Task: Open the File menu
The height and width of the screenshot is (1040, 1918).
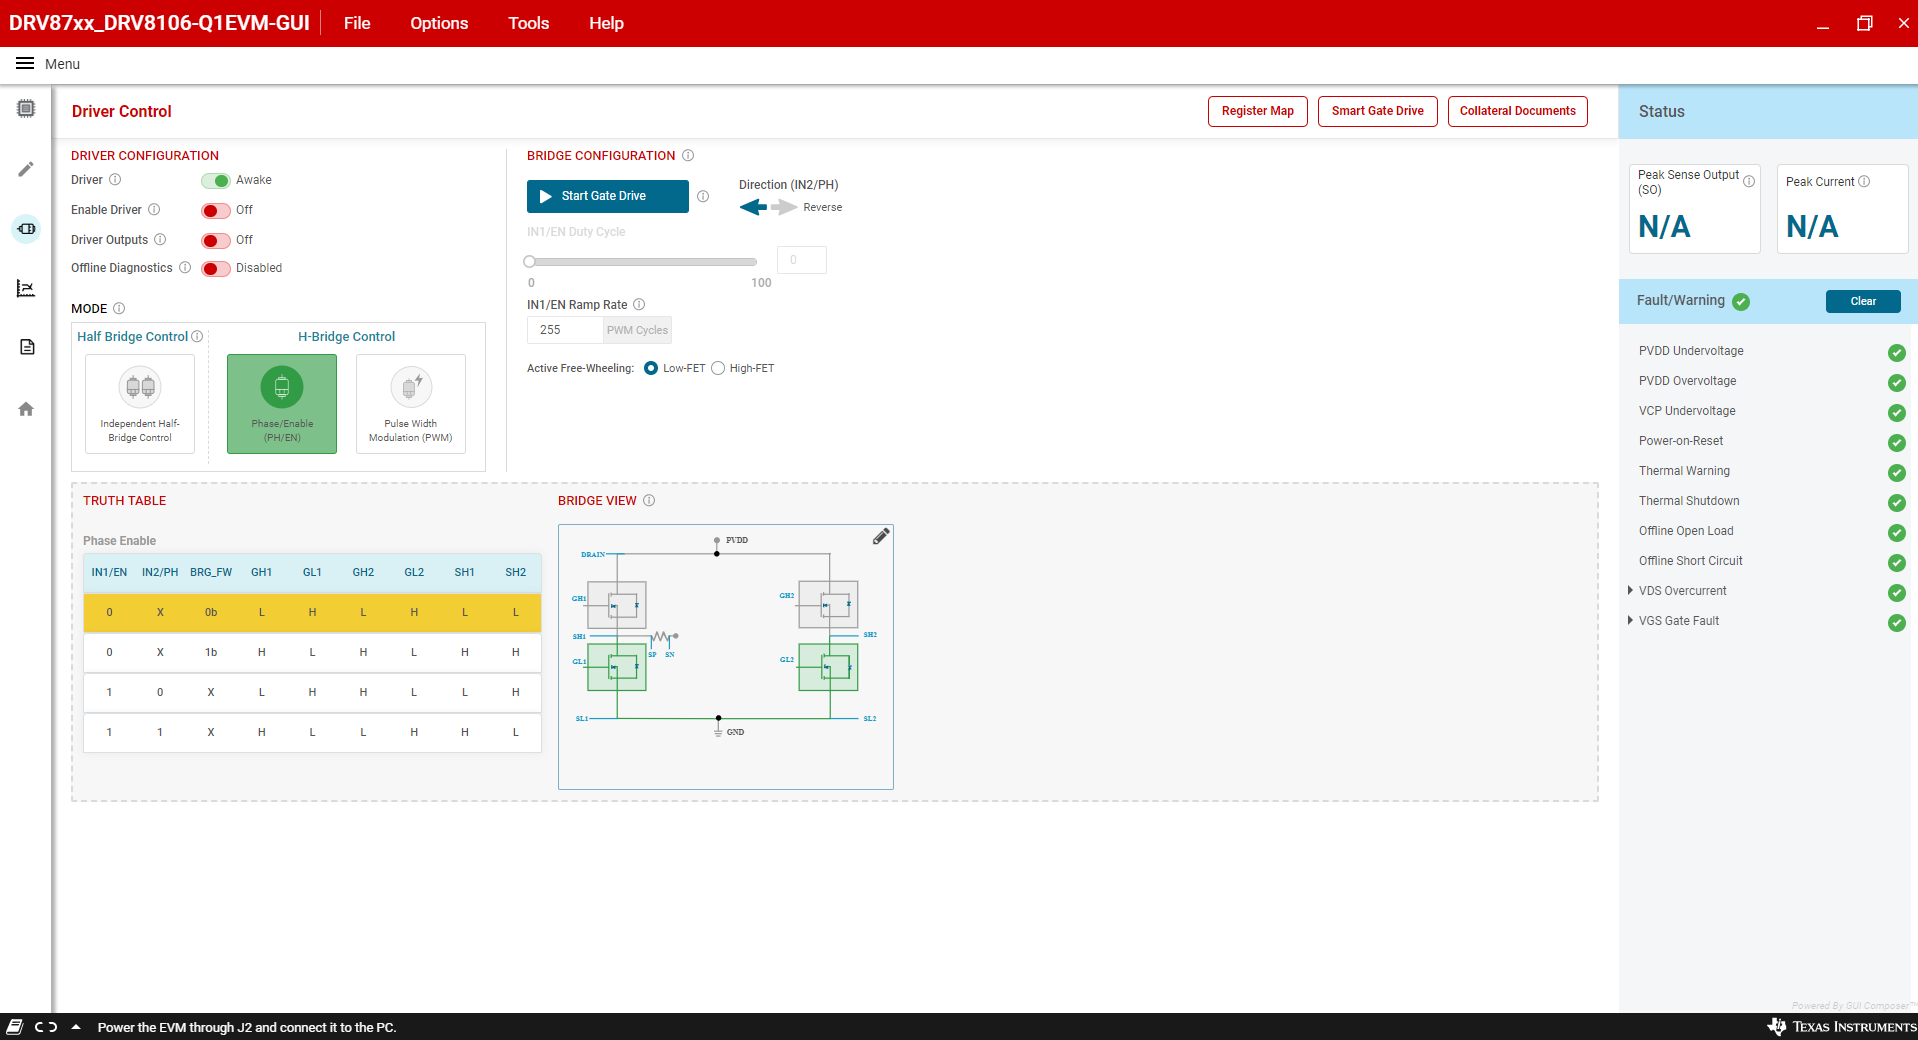Action: (357, 23)
